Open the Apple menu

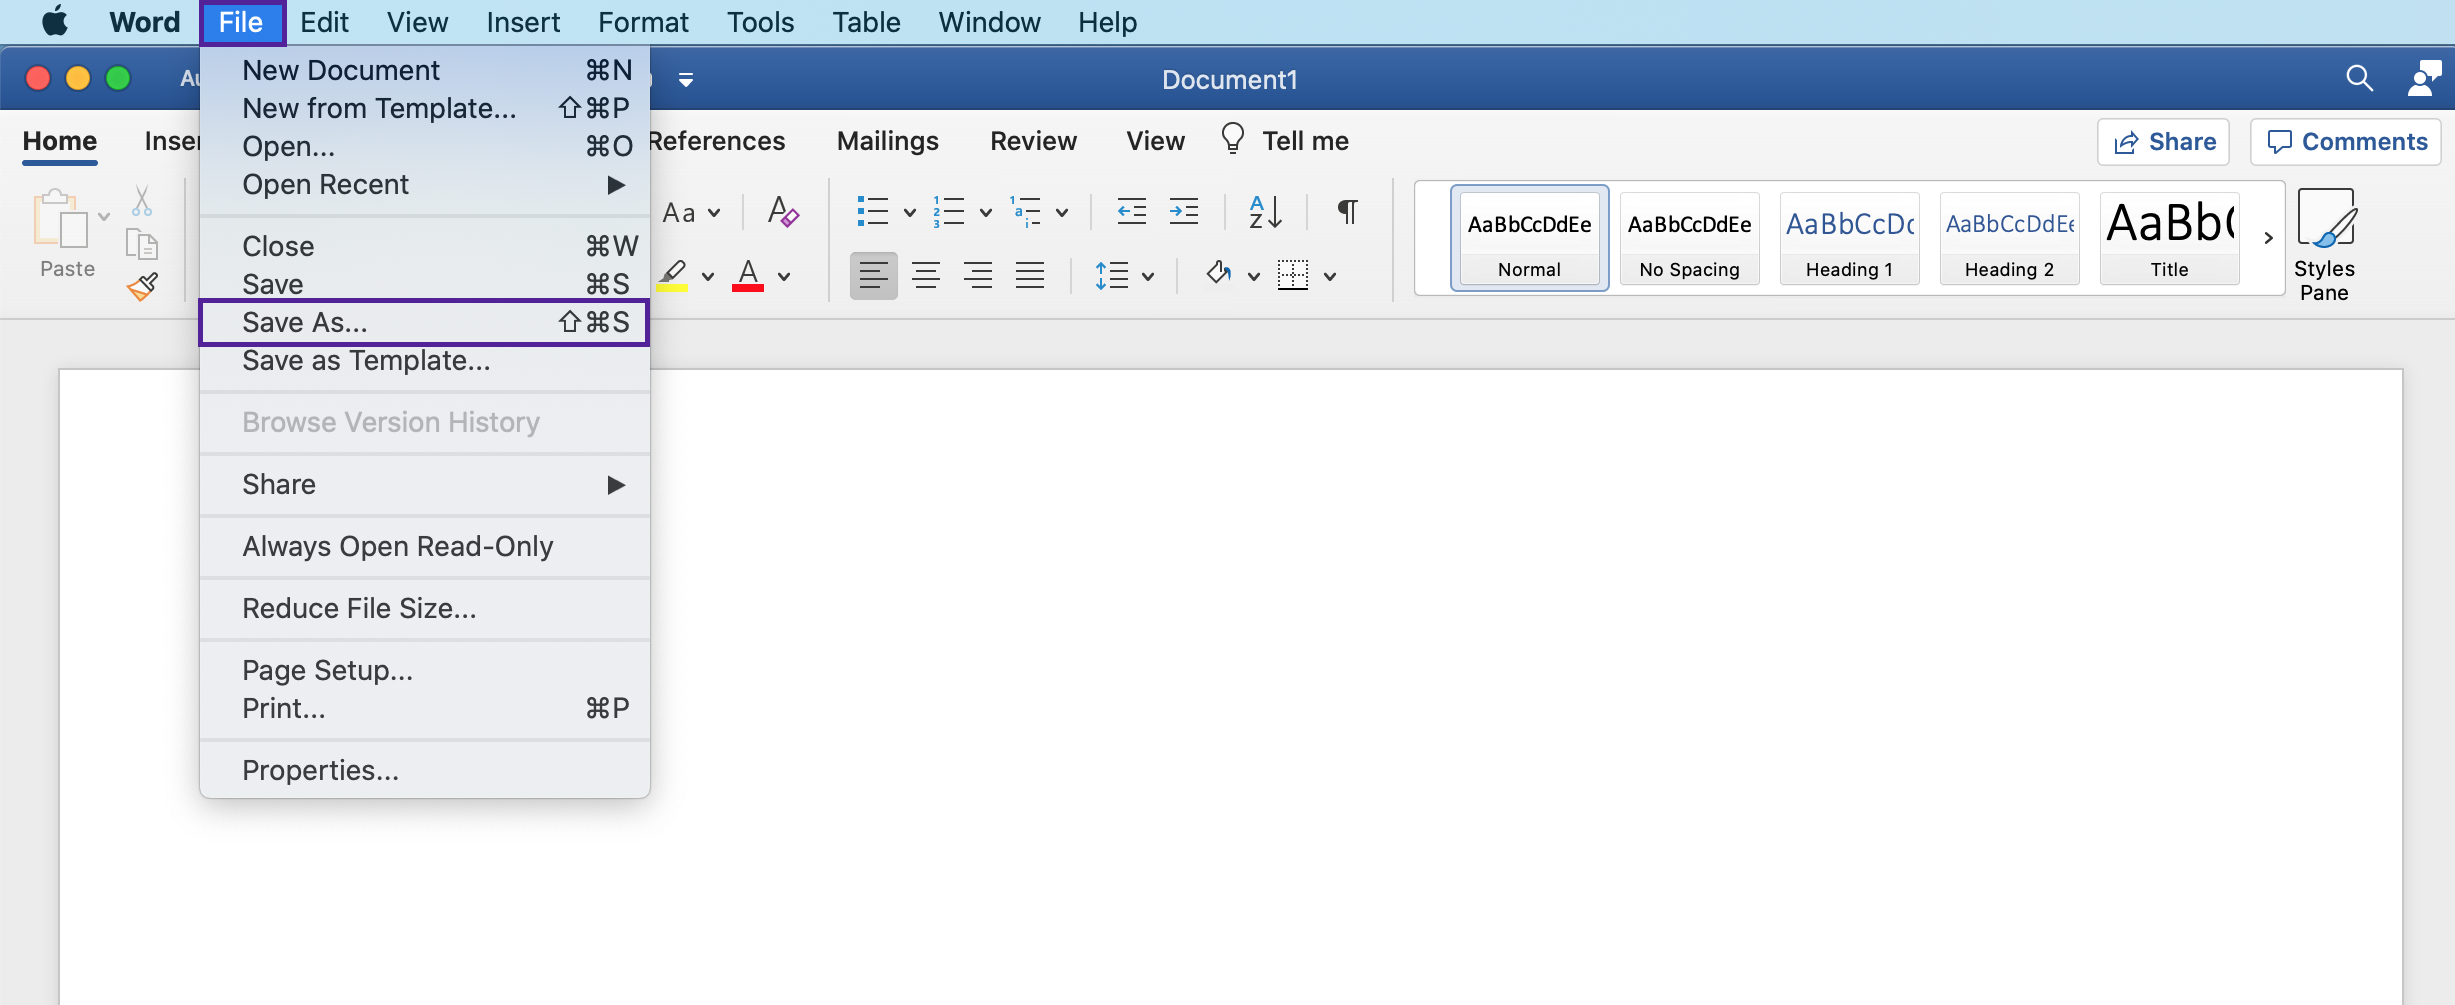[x=55, y=22]
